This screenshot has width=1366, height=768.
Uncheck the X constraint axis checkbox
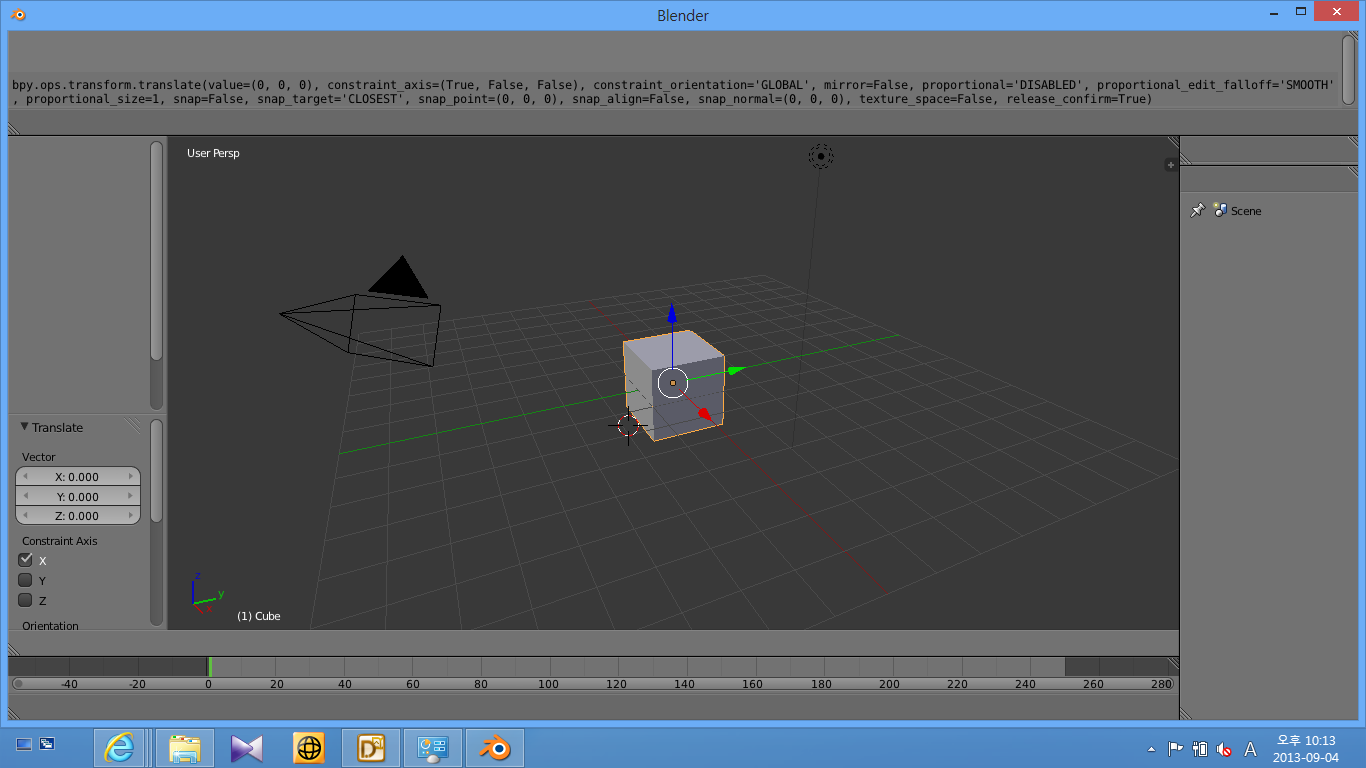pyautogui.click(x=26, y=560)
